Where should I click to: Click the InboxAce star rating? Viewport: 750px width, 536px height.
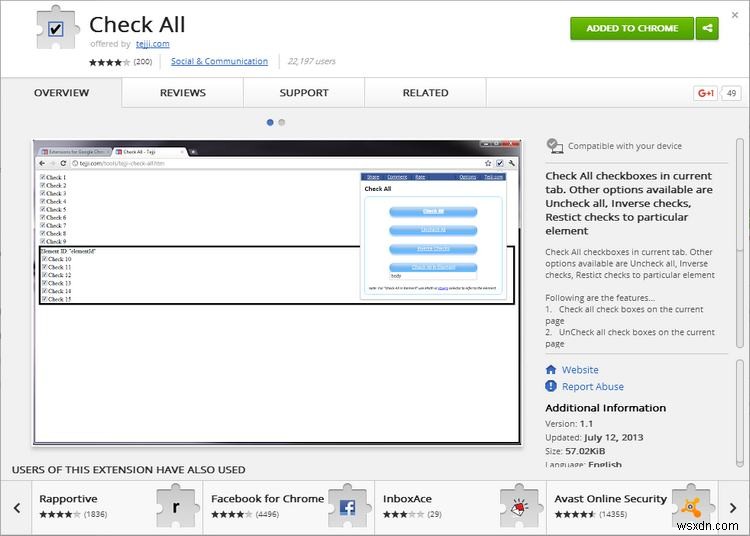[x=403, y=514]
